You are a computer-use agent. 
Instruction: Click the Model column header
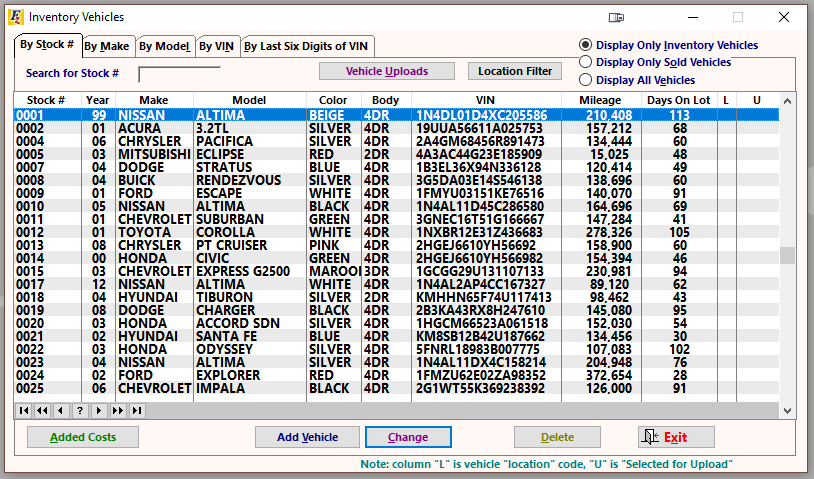[x=250, y=100]
